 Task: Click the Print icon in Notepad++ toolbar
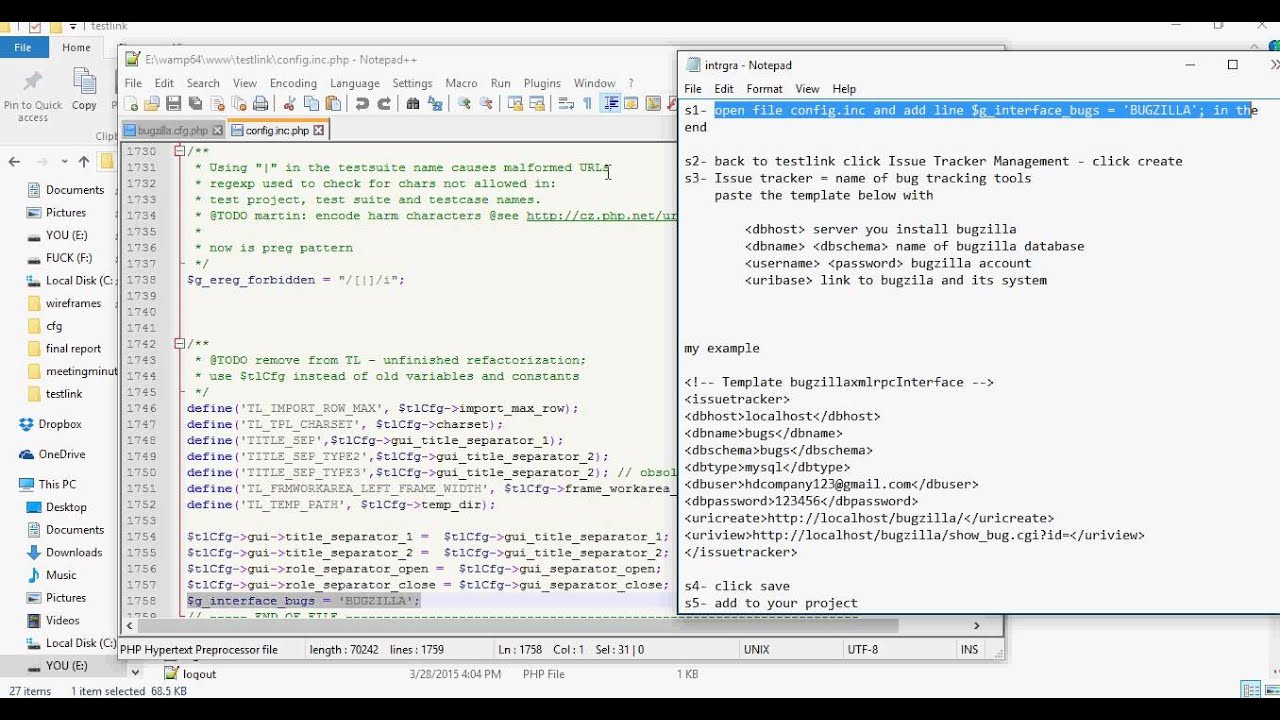(261, 103)
